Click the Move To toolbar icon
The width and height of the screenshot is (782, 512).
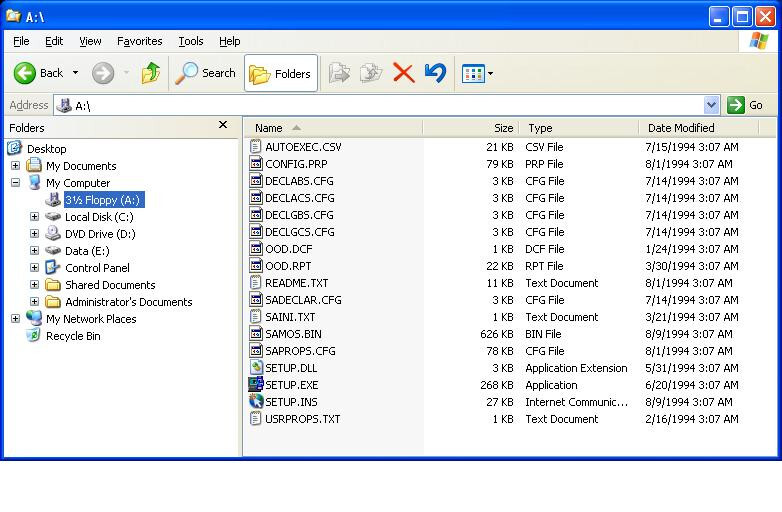tap(339, 73)
